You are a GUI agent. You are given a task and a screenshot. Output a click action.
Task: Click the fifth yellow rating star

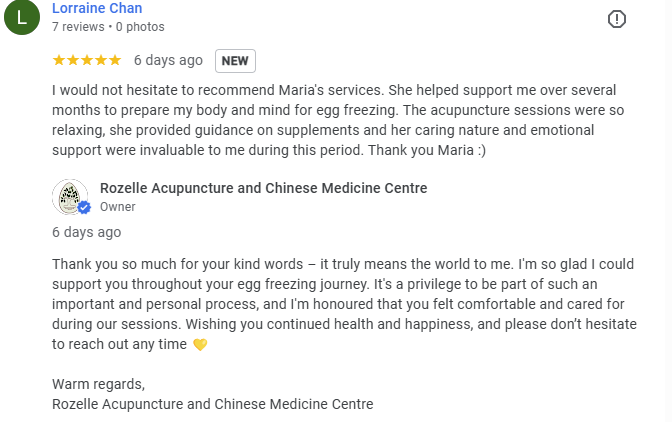(115, 61)
